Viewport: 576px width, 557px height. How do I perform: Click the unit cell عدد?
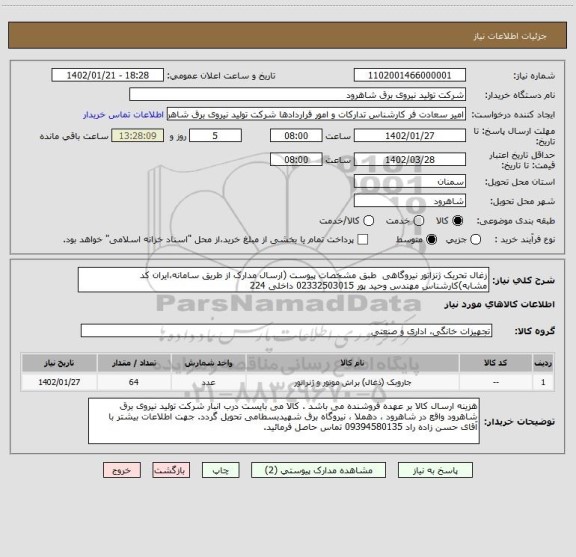[208, 382]
